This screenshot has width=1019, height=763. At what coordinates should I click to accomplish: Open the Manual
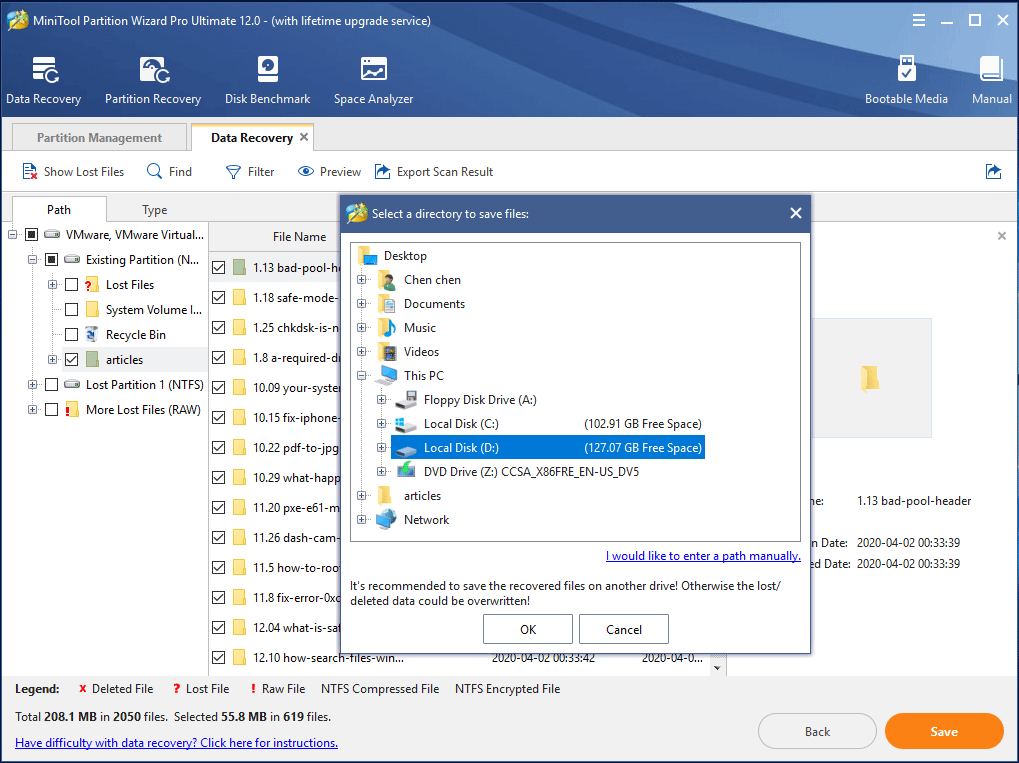tap(990, 79)
